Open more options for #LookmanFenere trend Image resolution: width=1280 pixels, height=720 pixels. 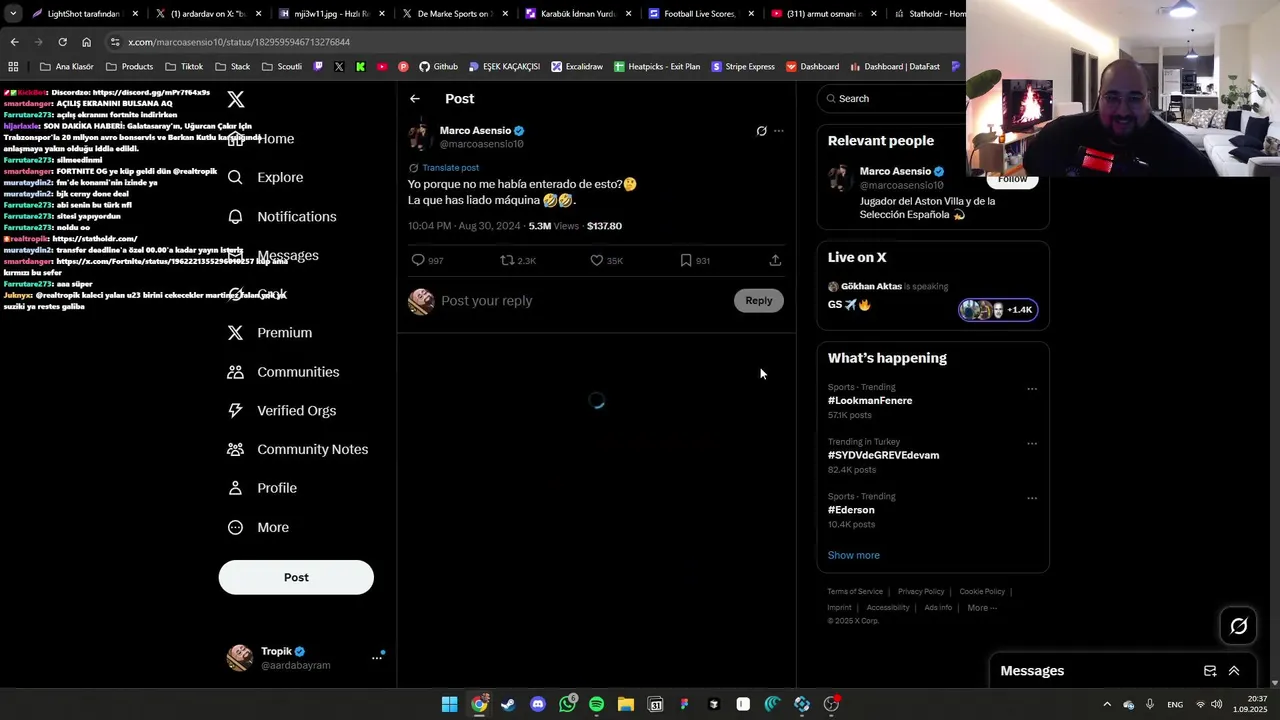pyautogui.click(x=1032, y=389)
